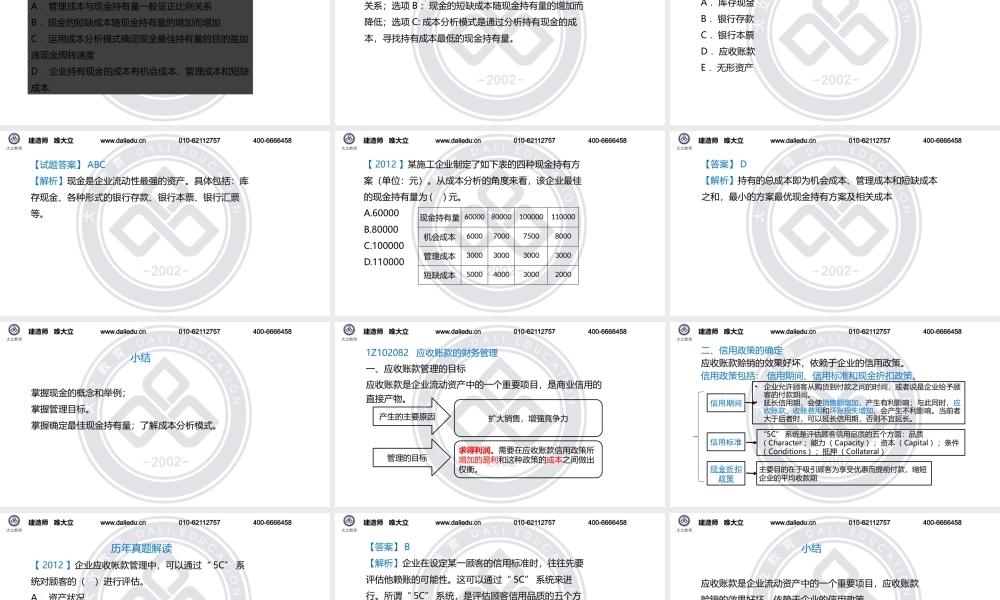Click the logo on the 【答案】B slide header

pos(346,522)
